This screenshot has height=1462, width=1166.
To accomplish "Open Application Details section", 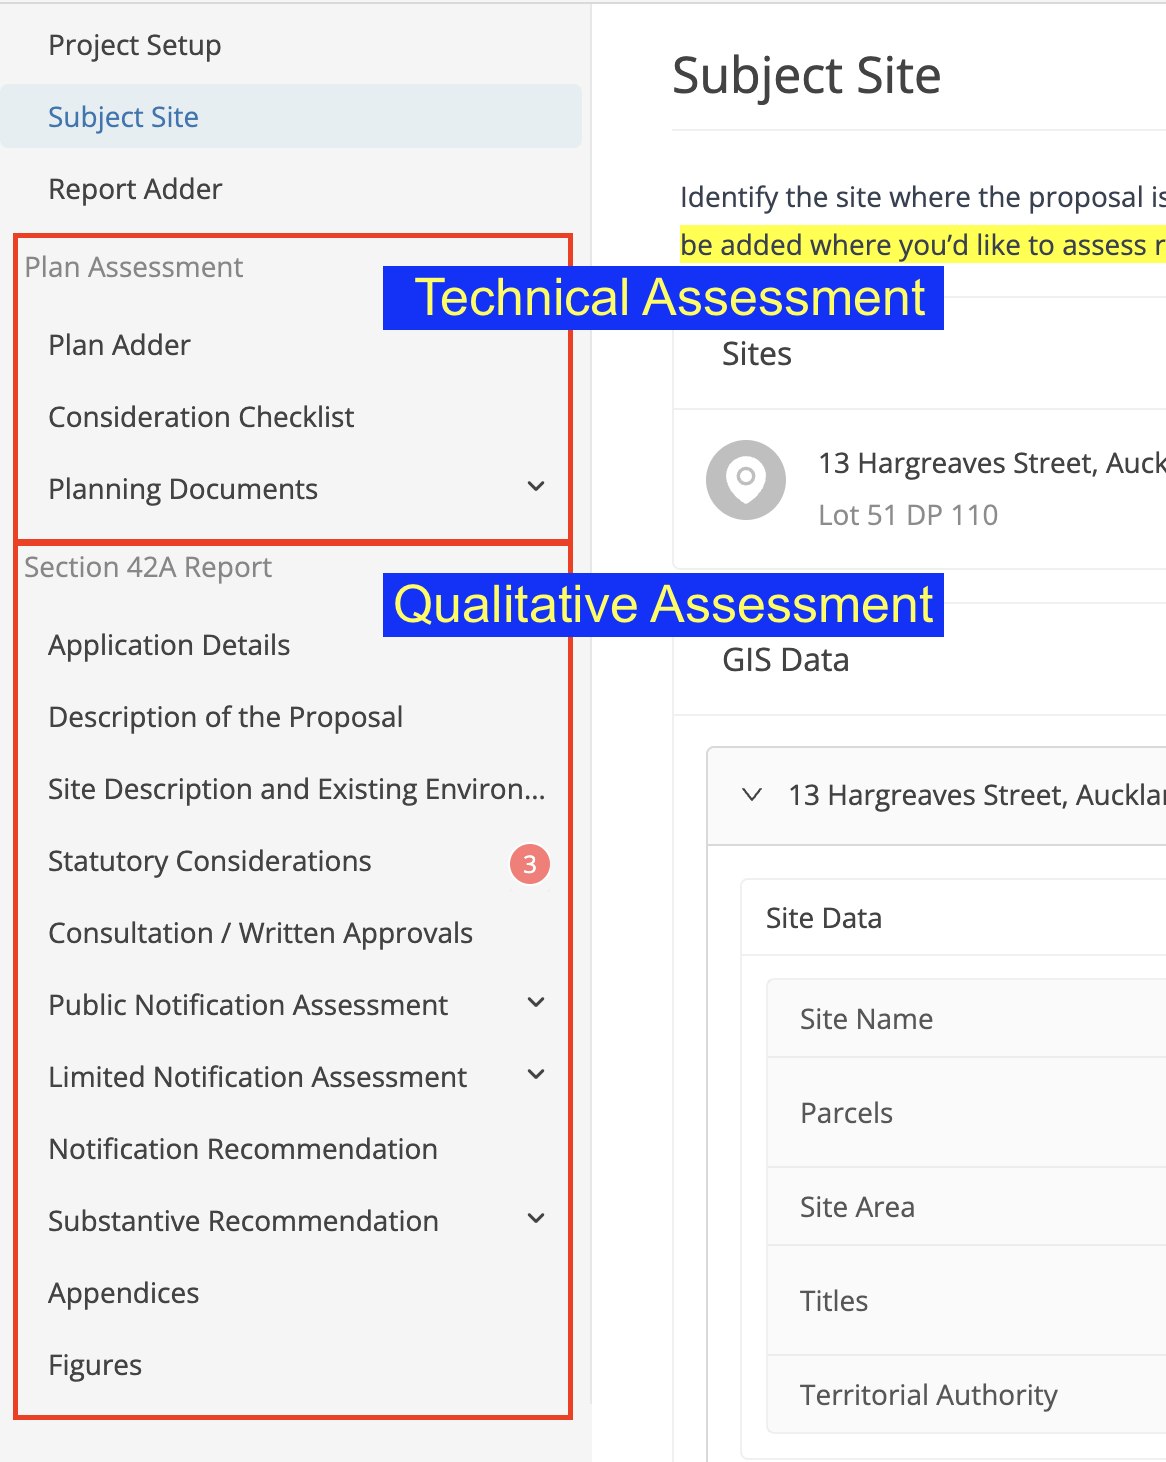I will (169, 645).
